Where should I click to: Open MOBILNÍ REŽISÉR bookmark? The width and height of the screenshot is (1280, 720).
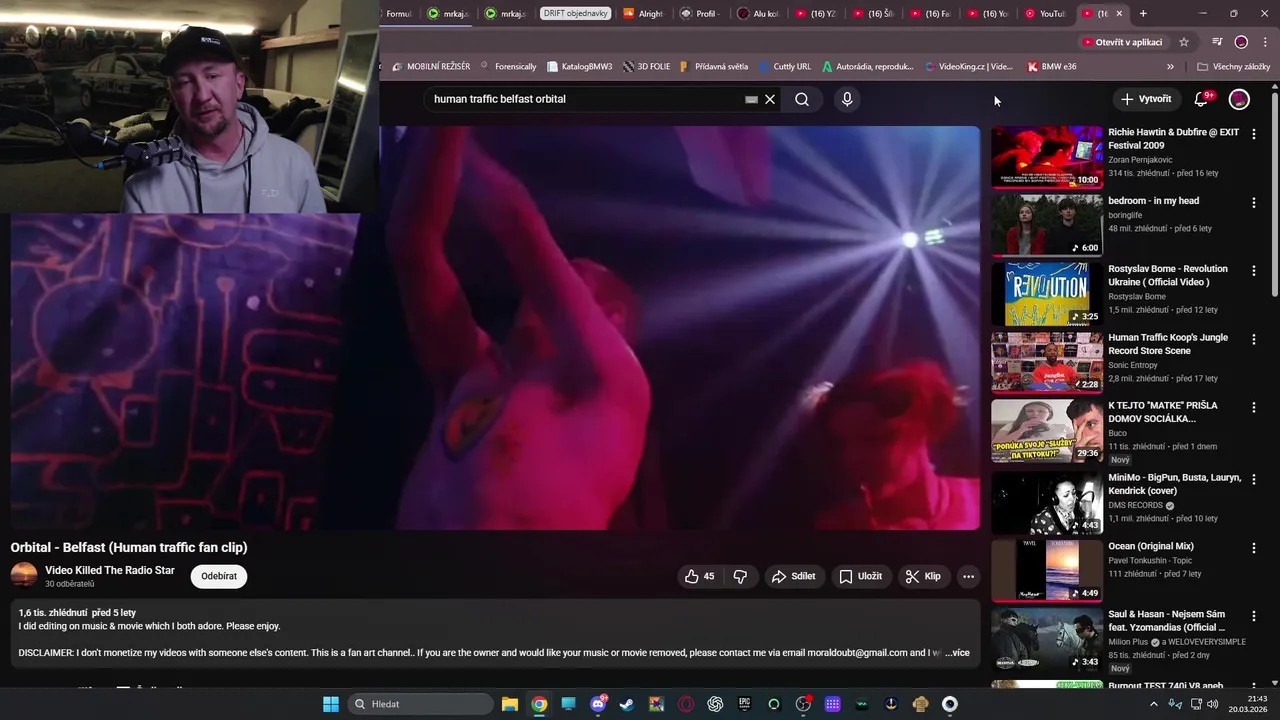pos(431,67)
